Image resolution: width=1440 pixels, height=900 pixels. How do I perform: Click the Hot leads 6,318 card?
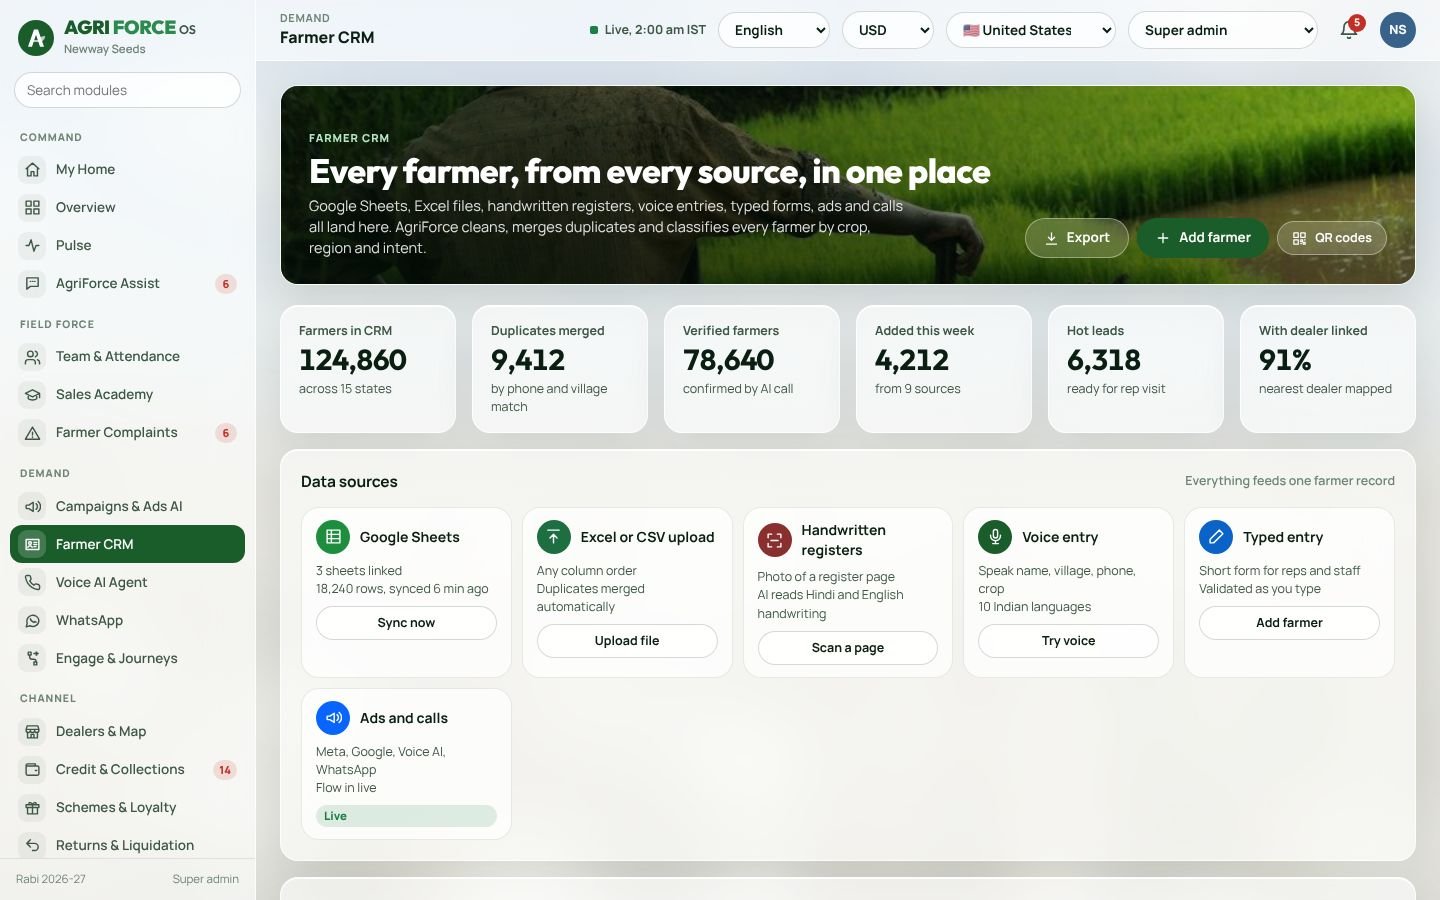[1136, 369]
